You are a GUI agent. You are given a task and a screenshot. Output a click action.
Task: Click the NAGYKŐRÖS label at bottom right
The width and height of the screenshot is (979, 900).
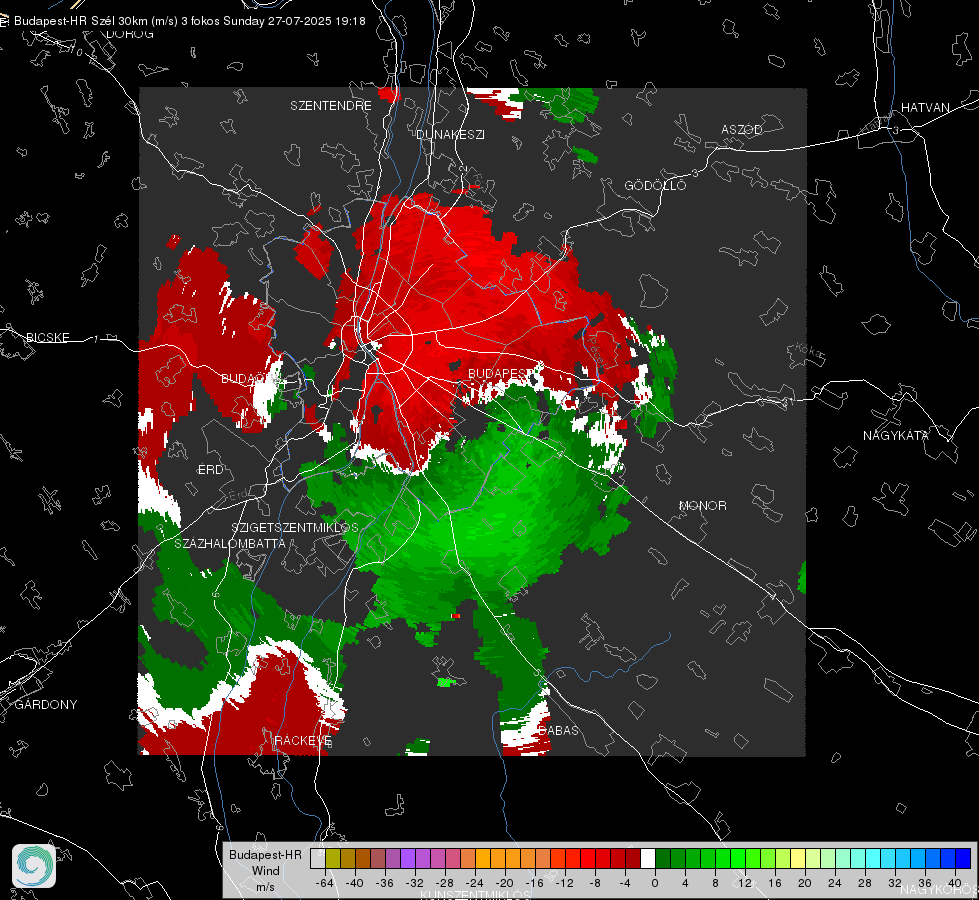[x=939, y=889]
